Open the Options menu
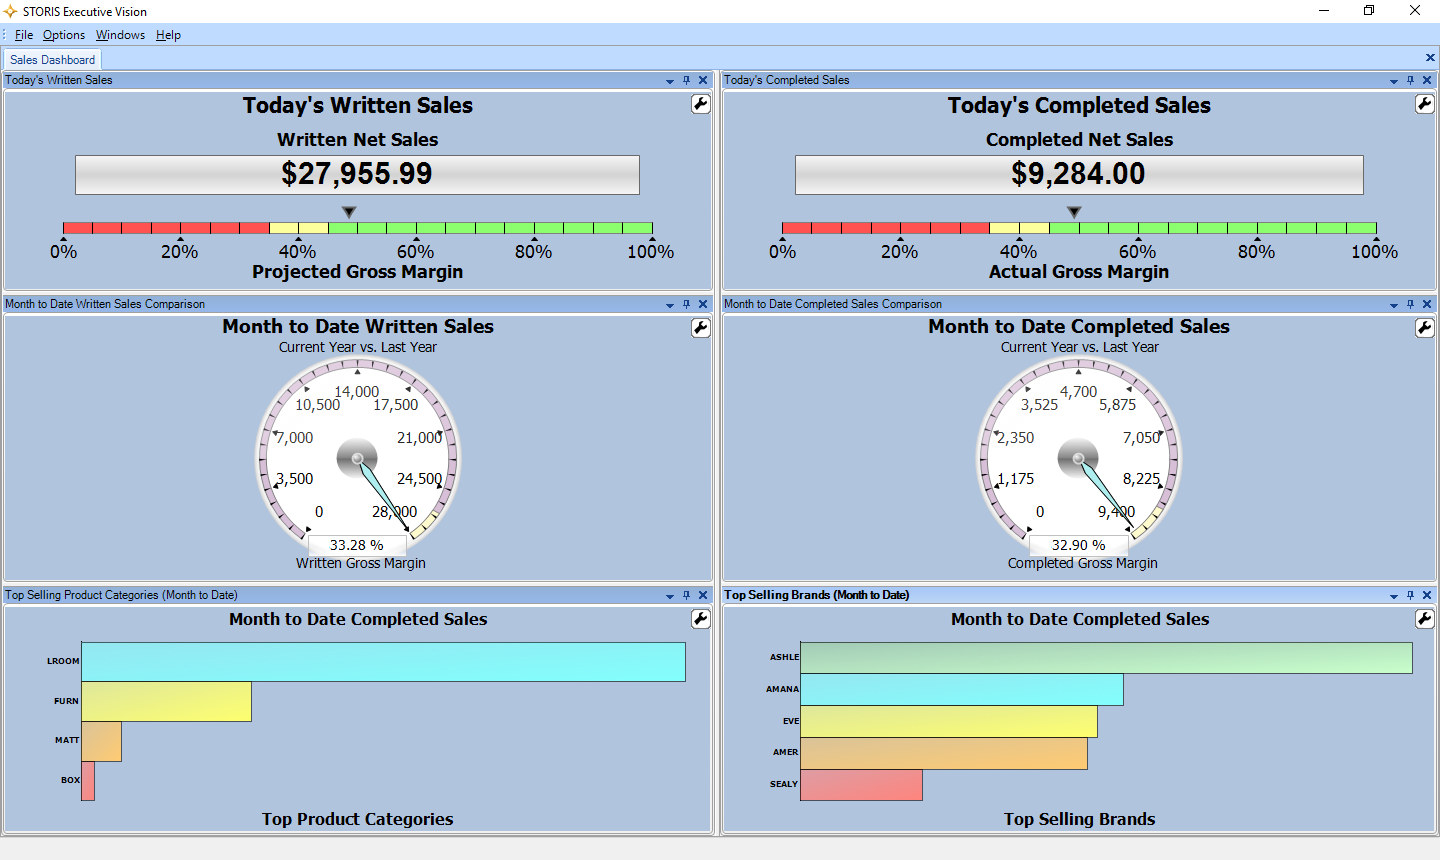 64,35
